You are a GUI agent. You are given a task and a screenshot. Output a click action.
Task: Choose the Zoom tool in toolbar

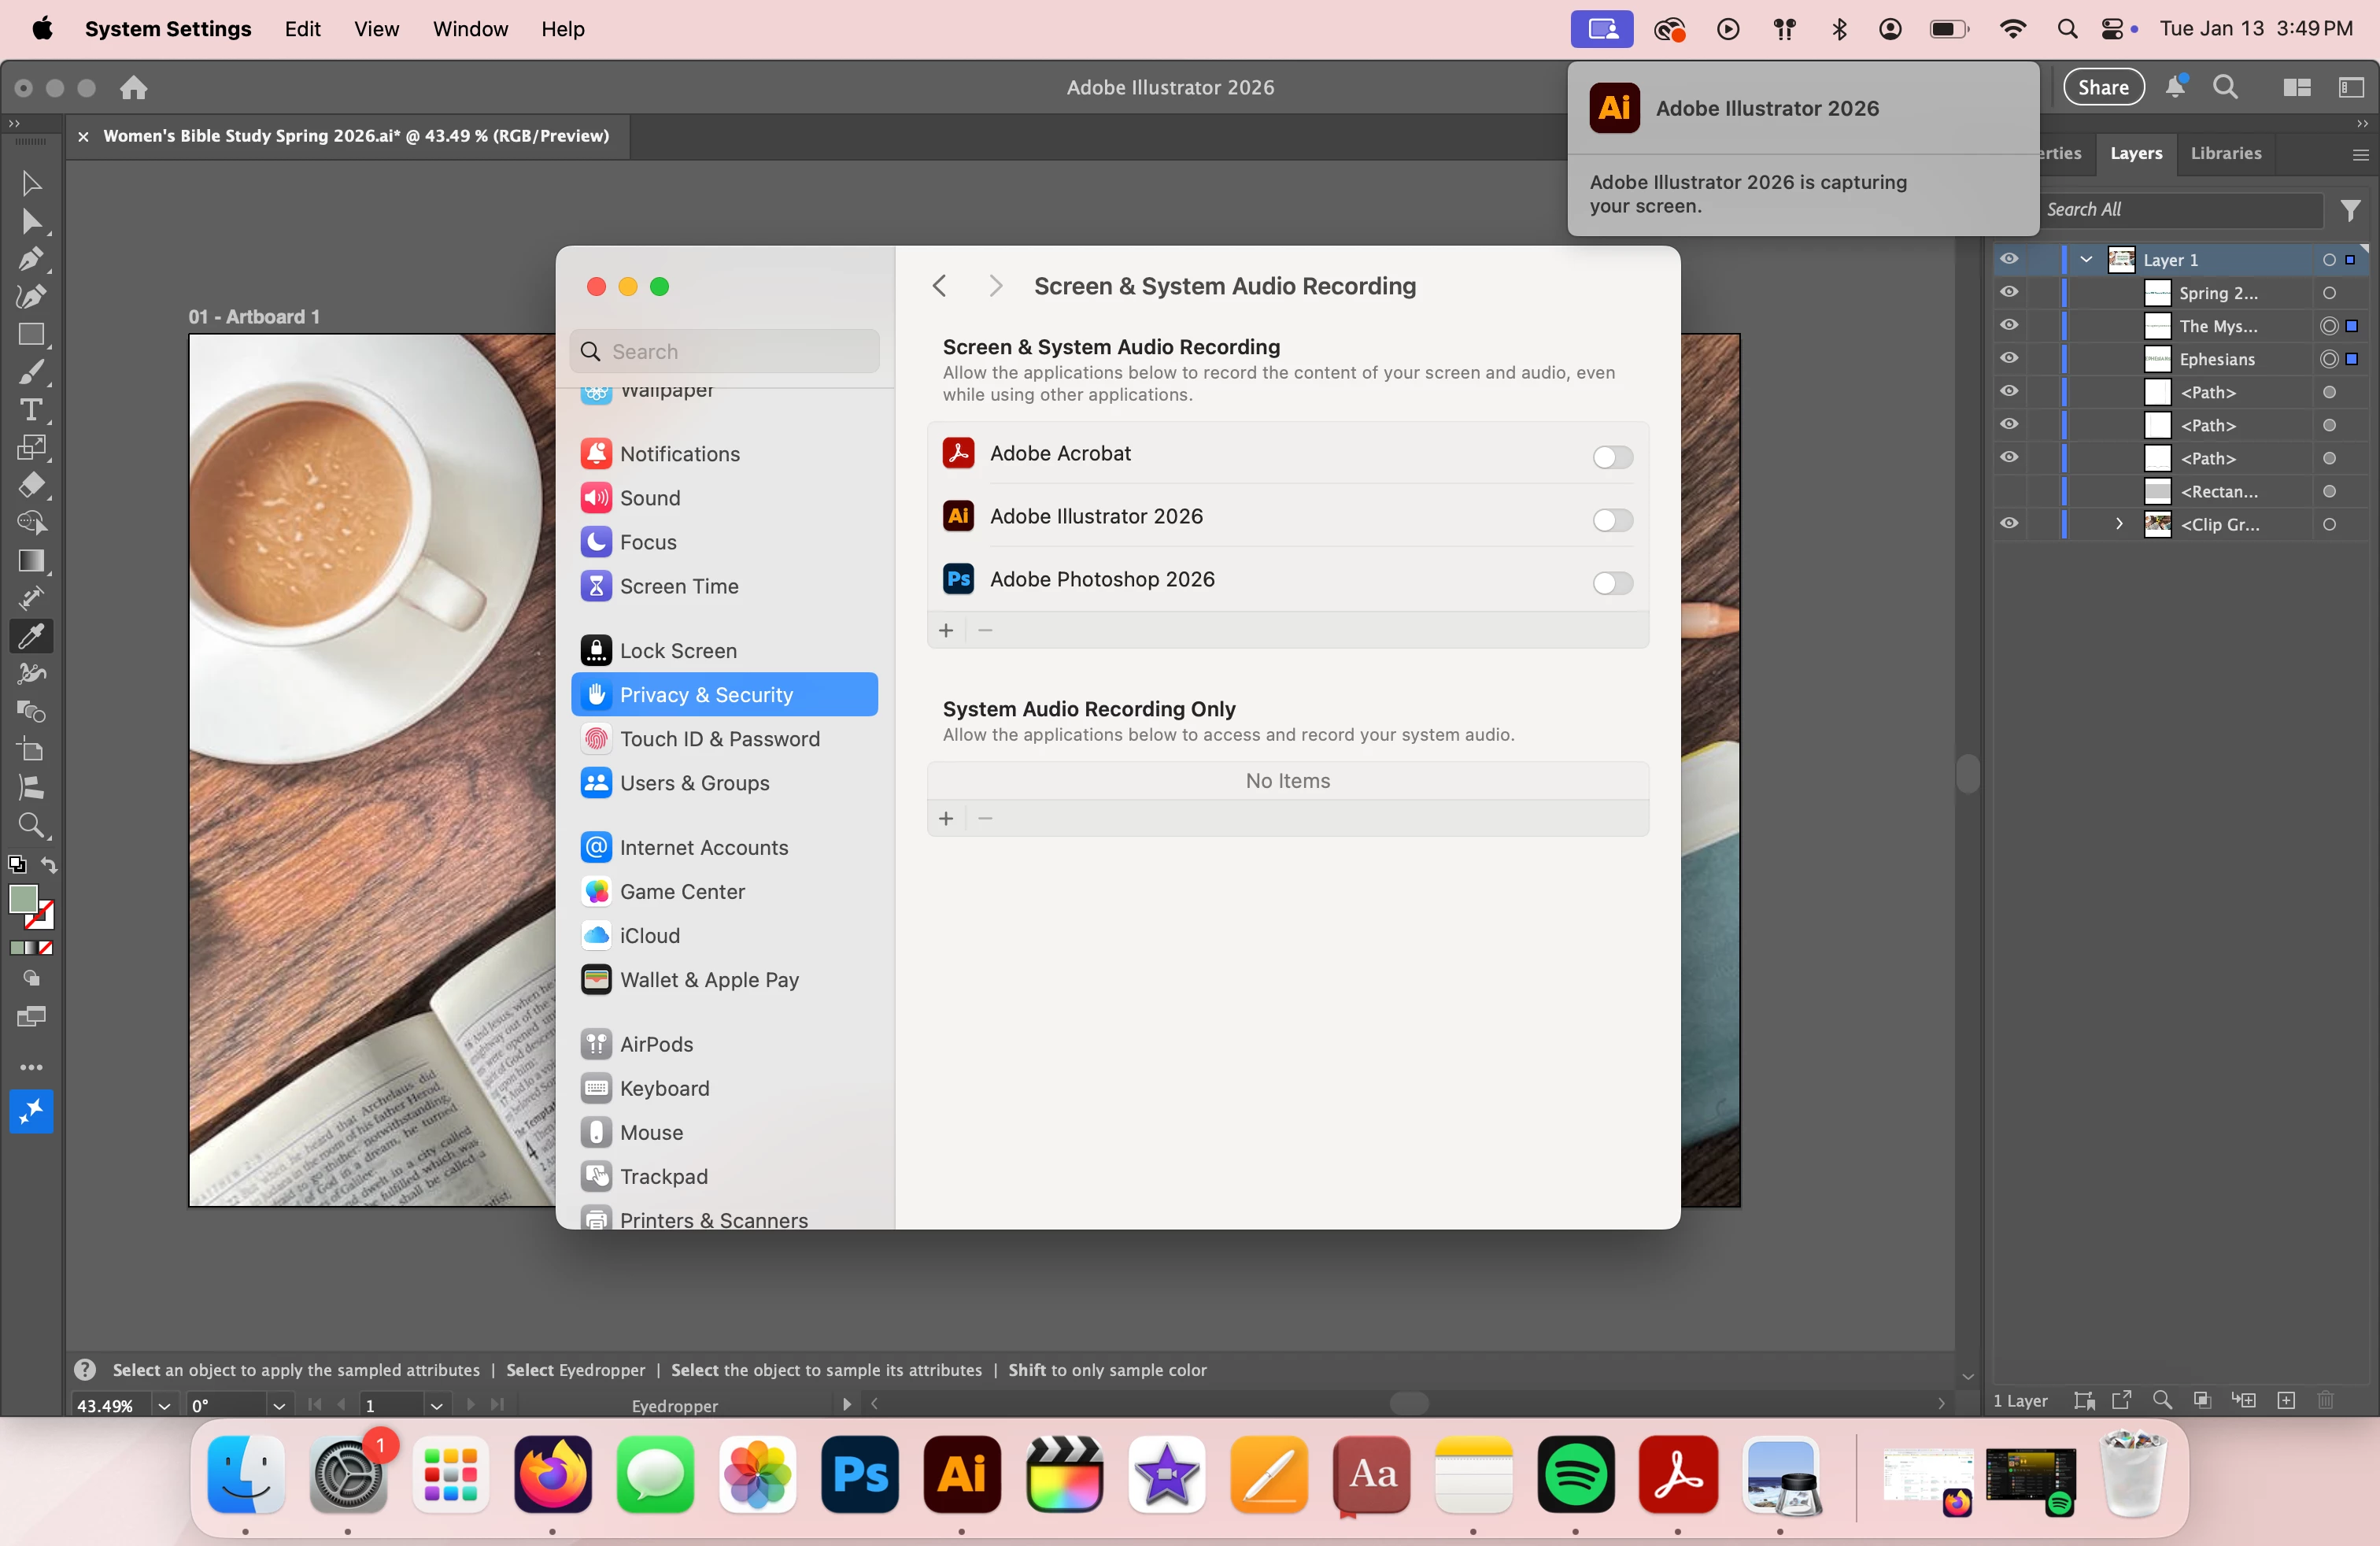(x=31, y=825)
